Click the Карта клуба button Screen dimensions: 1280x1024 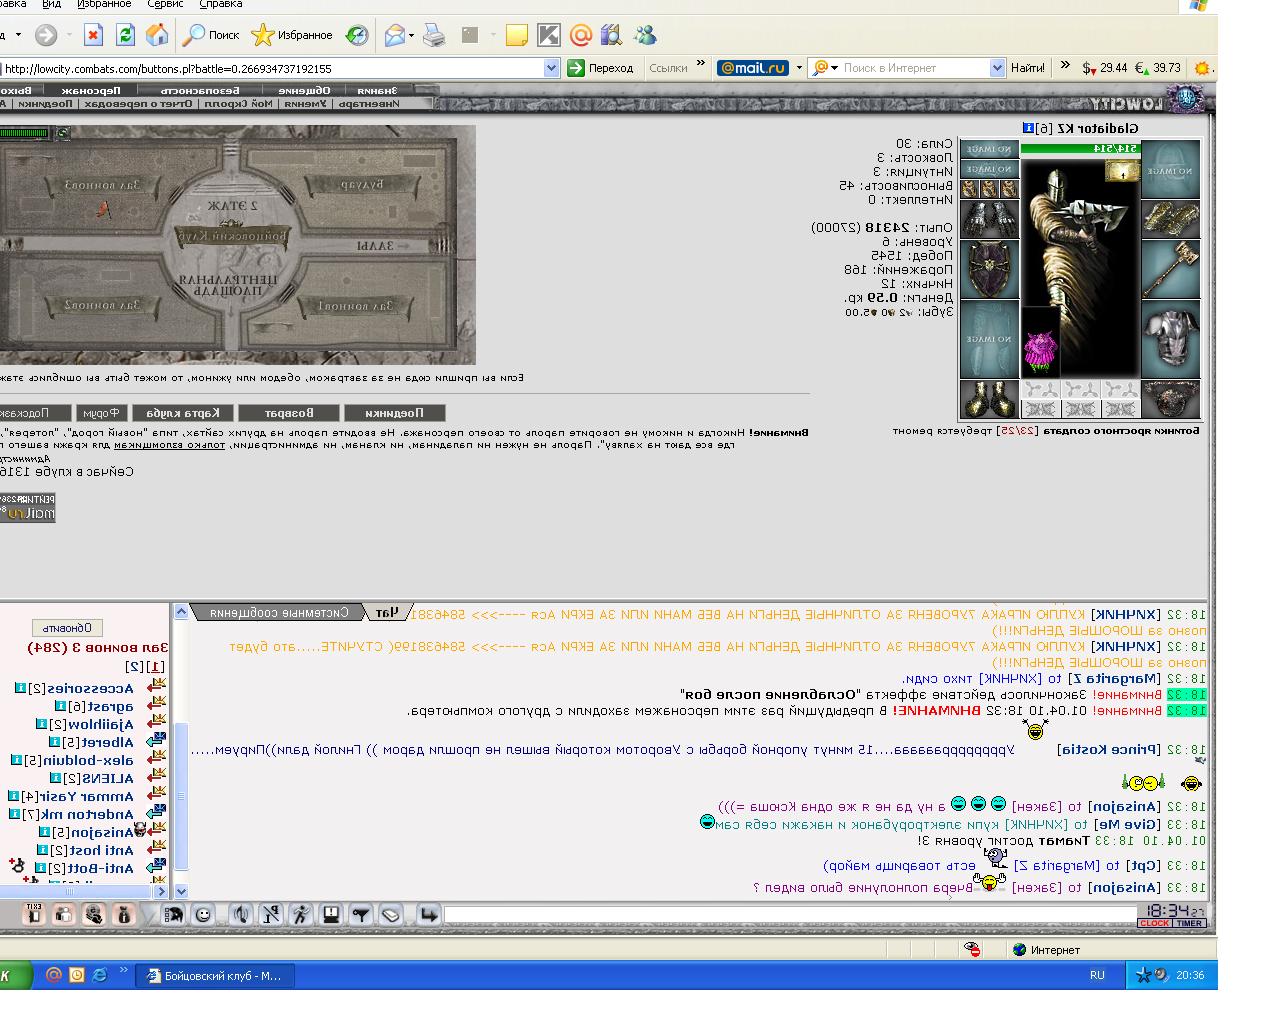(184, 412)
